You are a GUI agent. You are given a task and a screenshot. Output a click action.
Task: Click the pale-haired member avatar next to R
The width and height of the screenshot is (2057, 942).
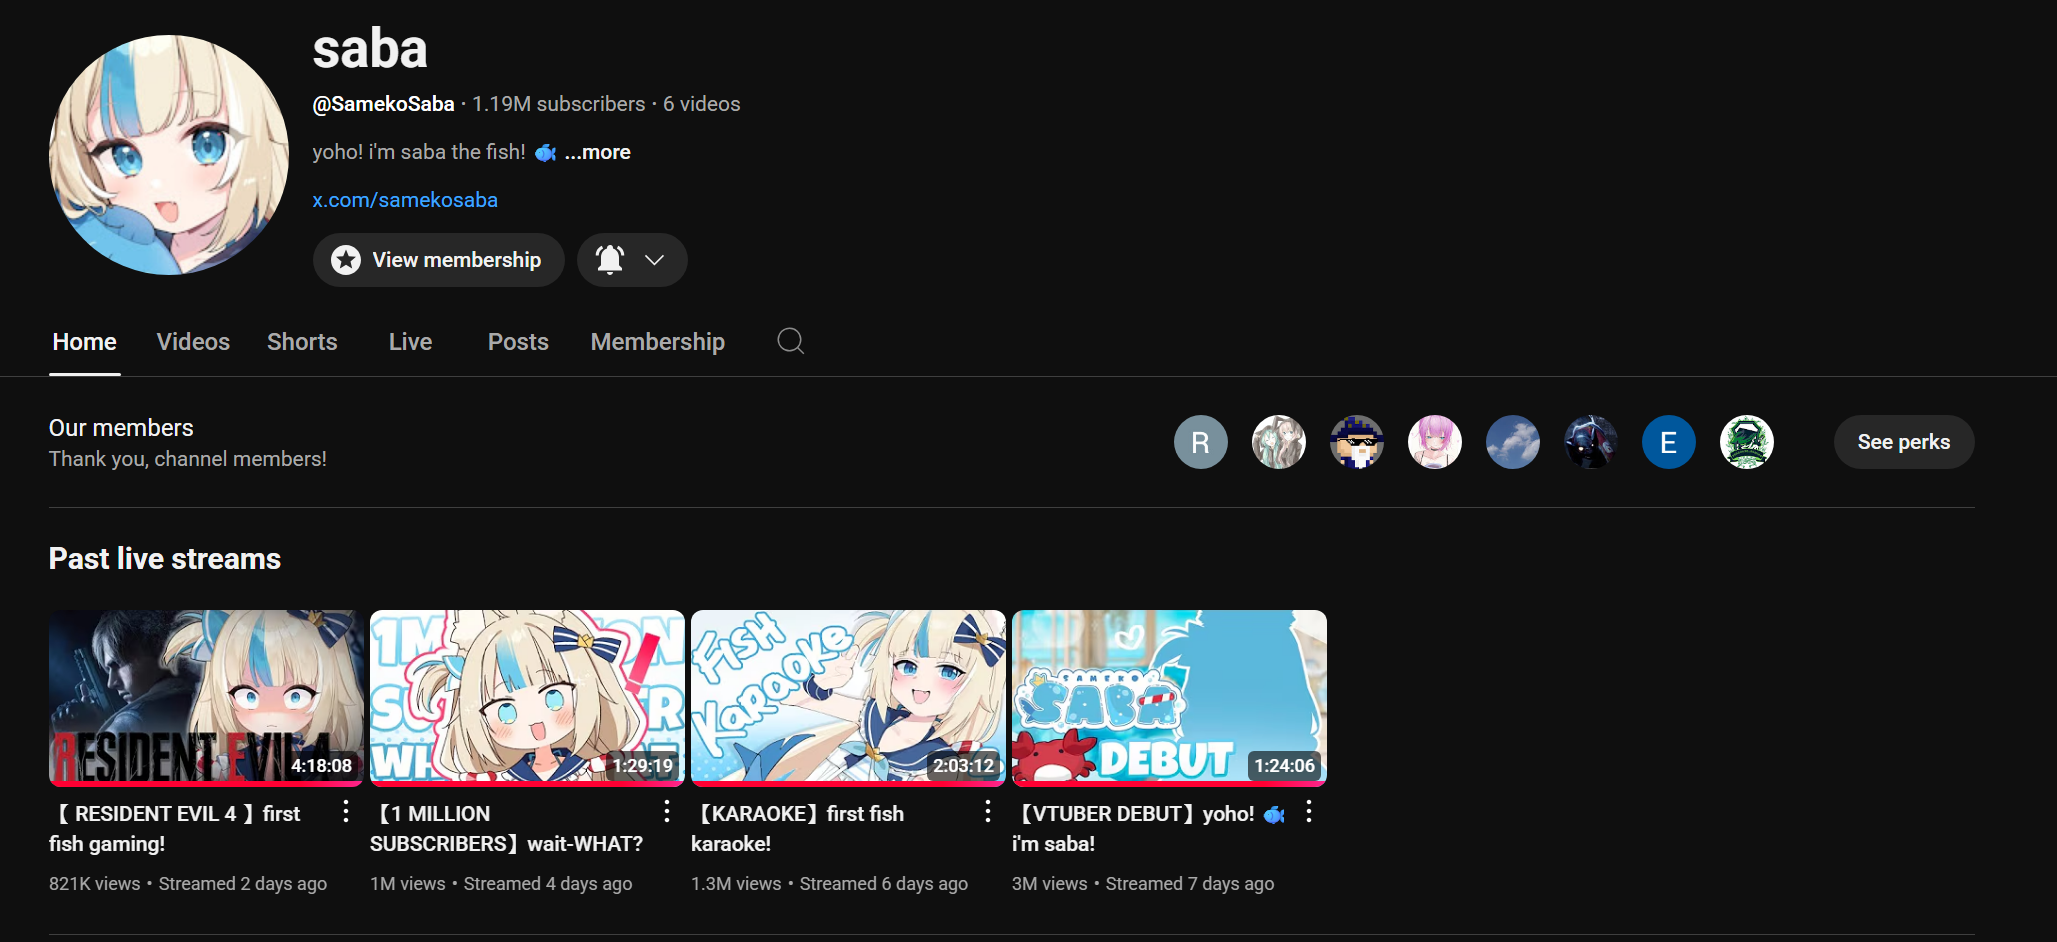(1279, 442)
